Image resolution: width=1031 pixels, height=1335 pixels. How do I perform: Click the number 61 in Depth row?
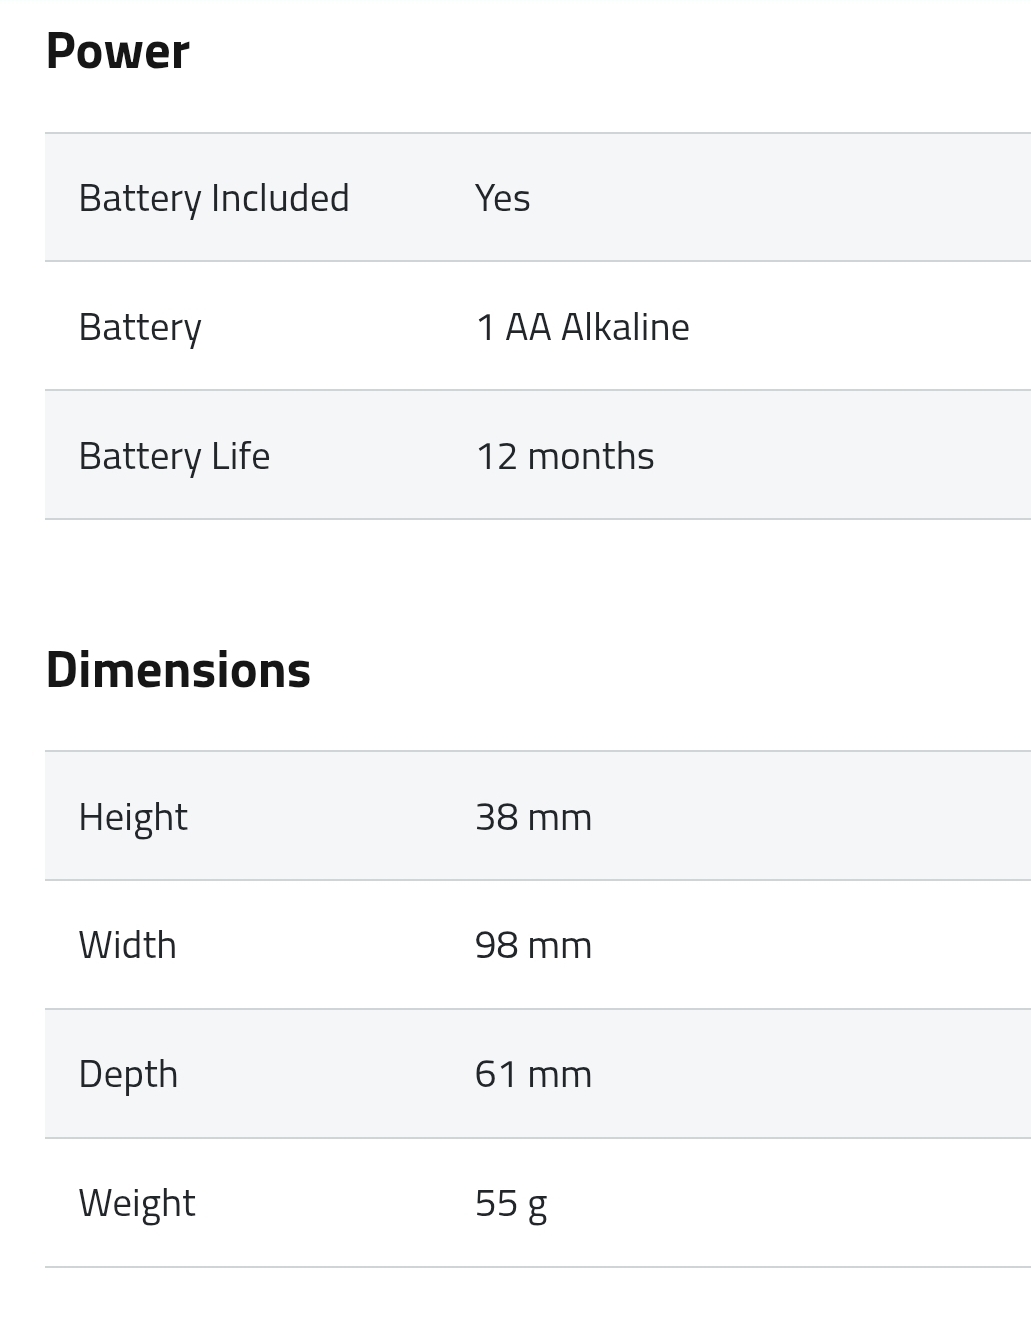496,1074
